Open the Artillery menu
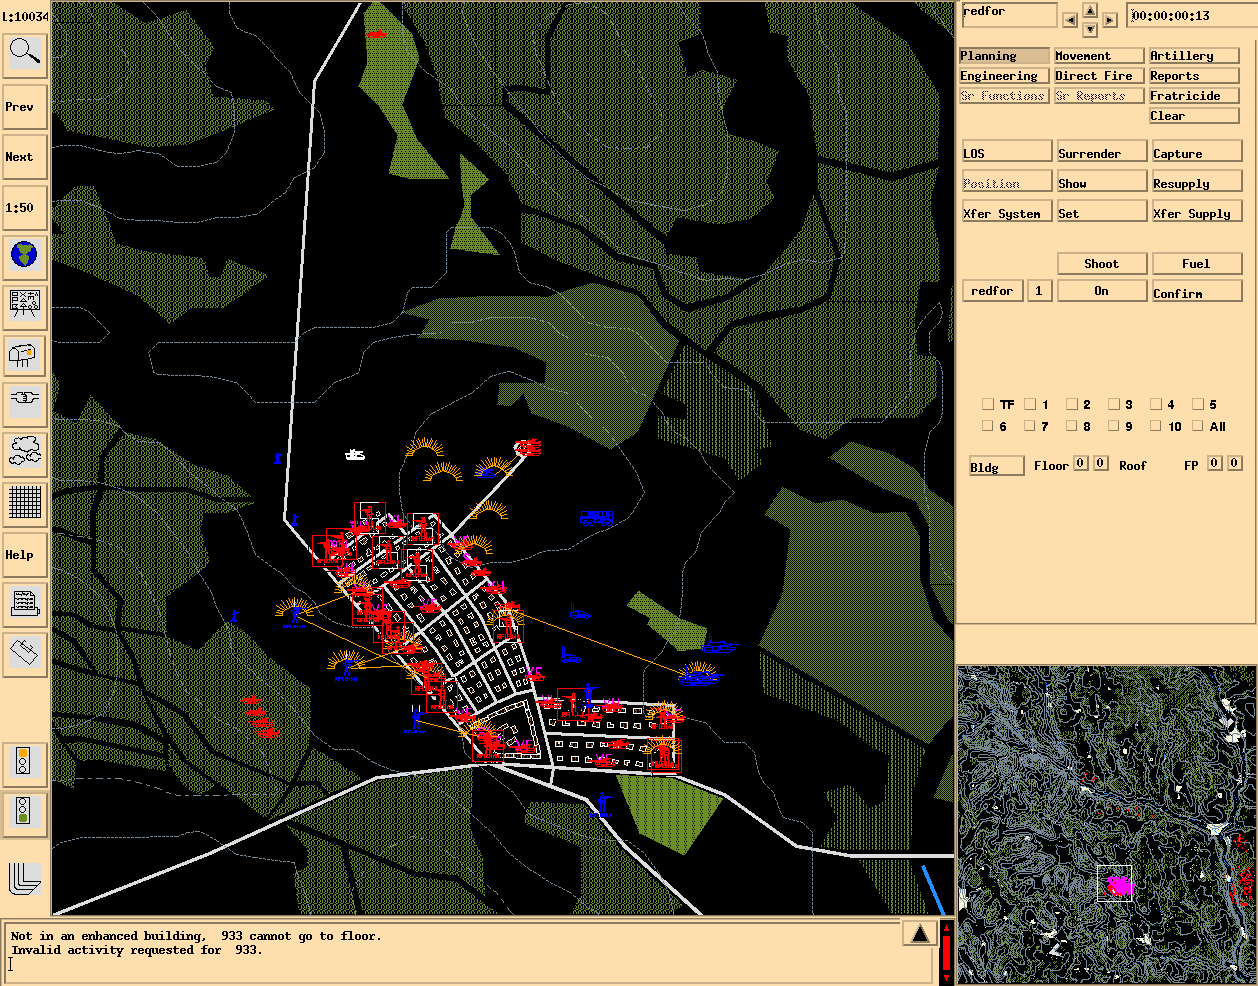 coord(1193,56)
